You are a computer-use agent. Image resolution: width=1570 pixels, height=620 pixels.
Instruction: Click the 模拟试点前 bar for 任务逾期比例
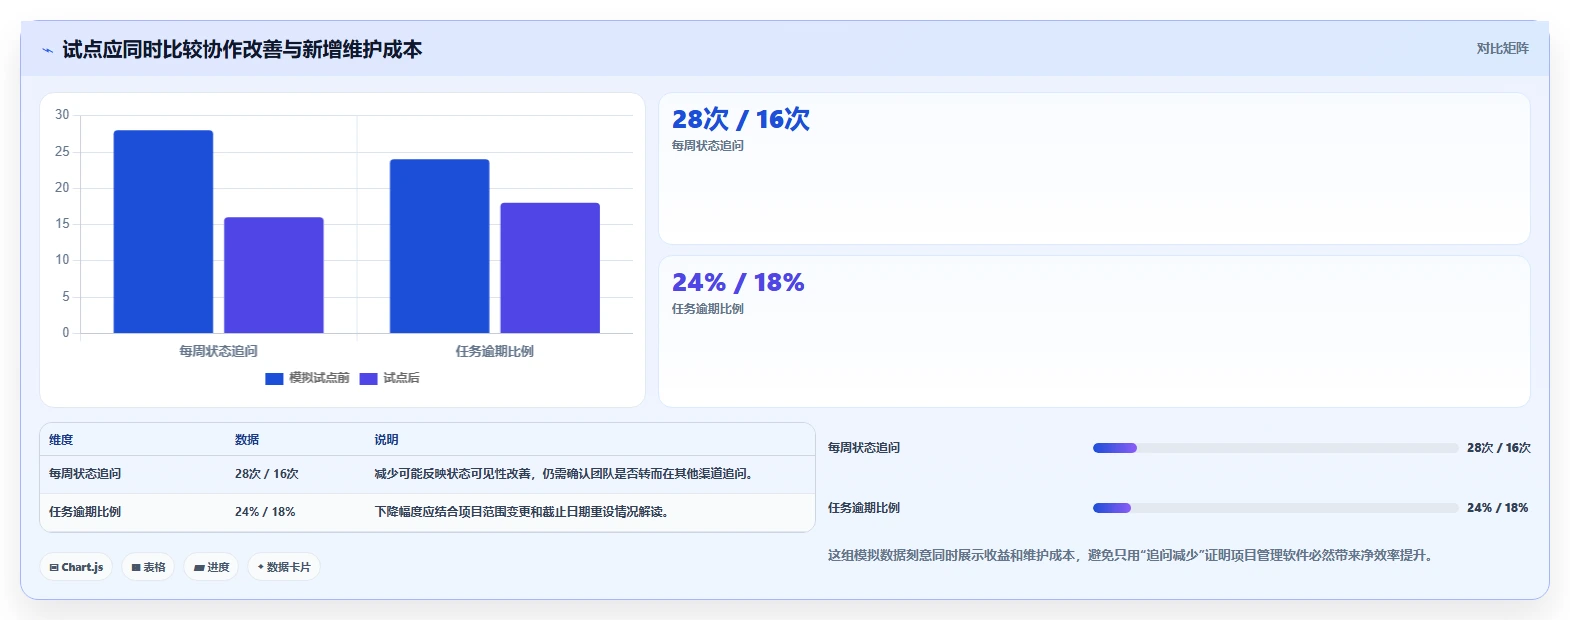click(x=440, y=246)
